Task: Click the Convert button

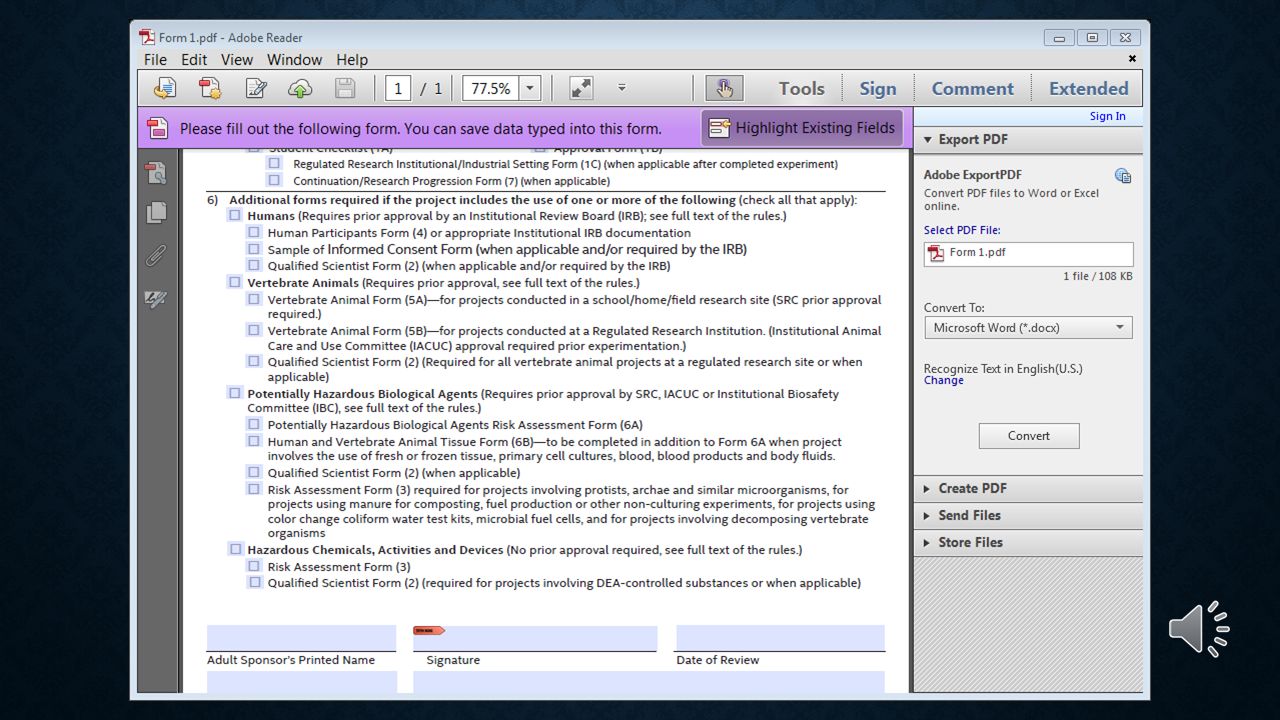Action: click(x=1029, y=436)
